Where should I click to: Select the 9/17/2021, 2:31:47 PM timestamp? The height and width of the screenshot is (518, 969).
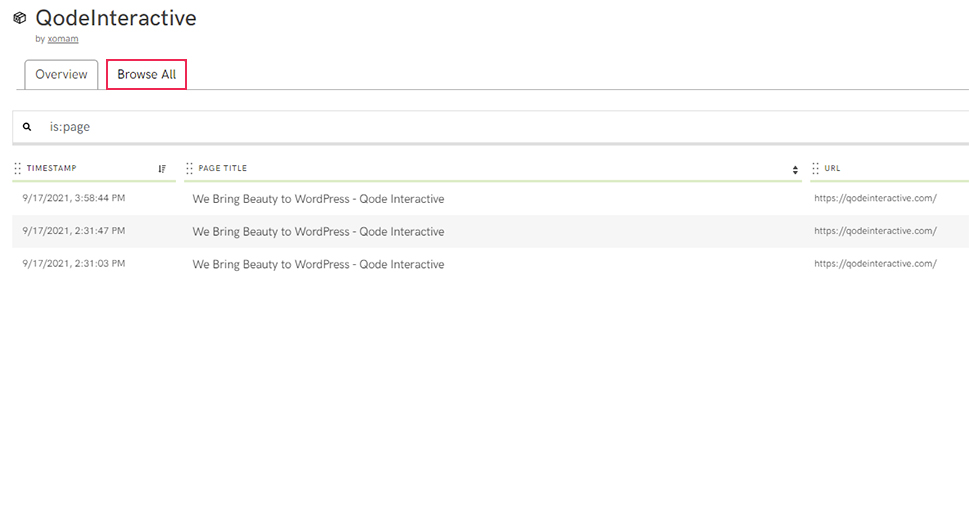tap(74, 231)
